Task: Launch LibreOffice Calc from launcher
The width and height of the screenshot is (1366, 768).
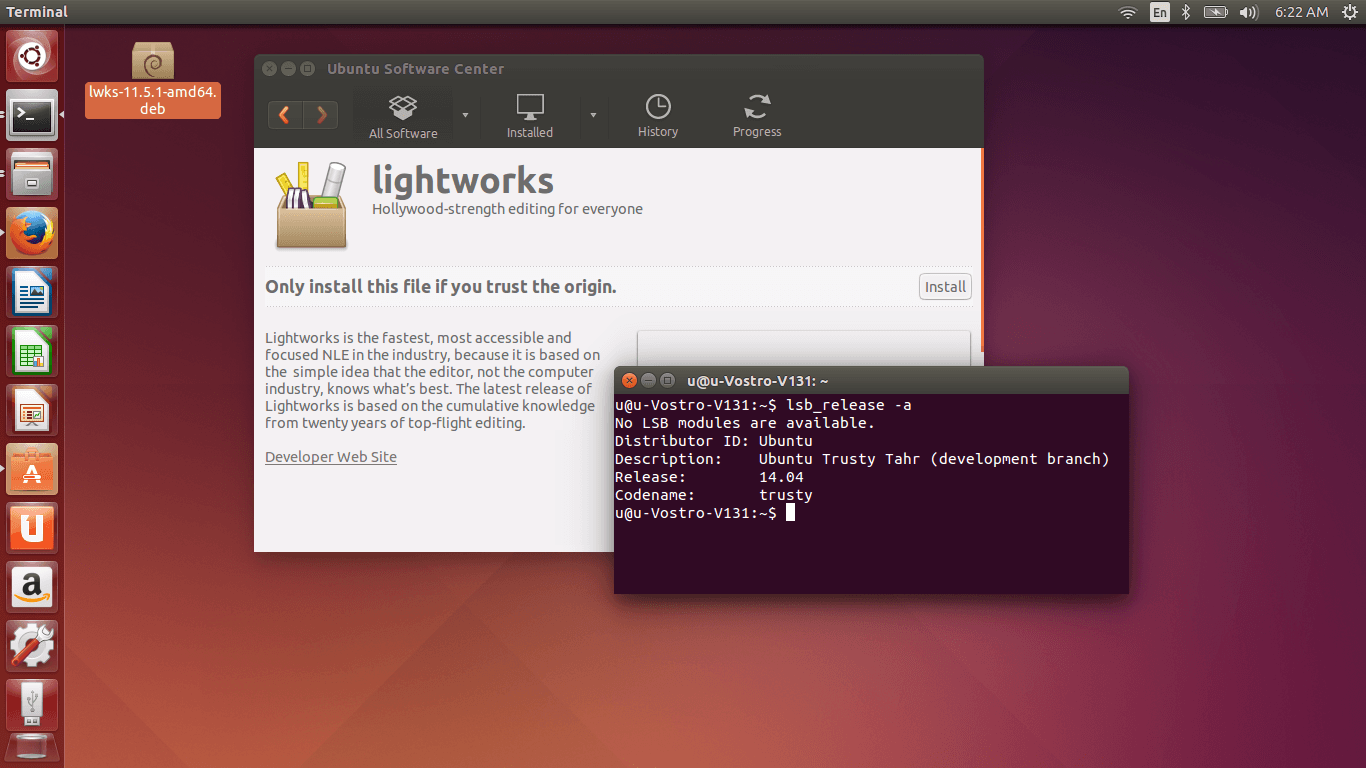Action: [32, 351]
